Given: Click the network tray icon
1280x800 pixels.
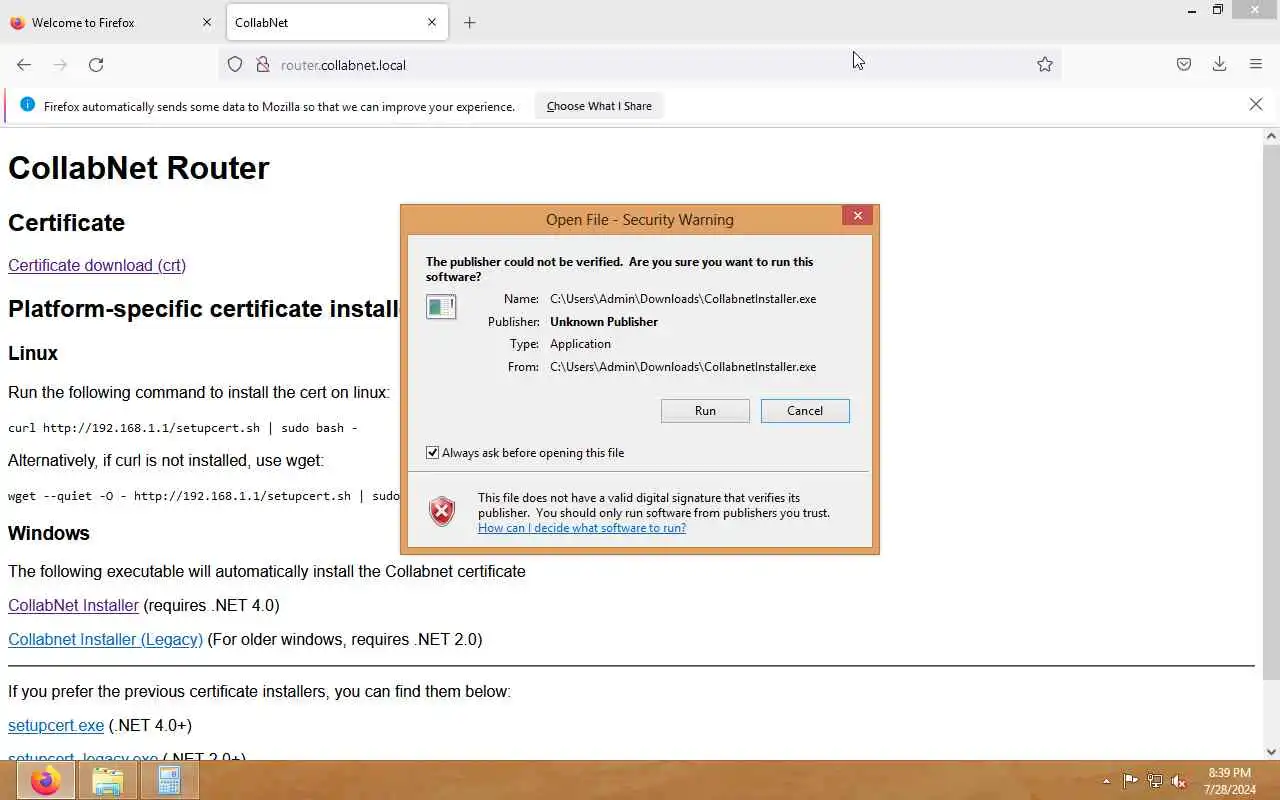Looking at the screenshot, I should tap(1155, 781).
